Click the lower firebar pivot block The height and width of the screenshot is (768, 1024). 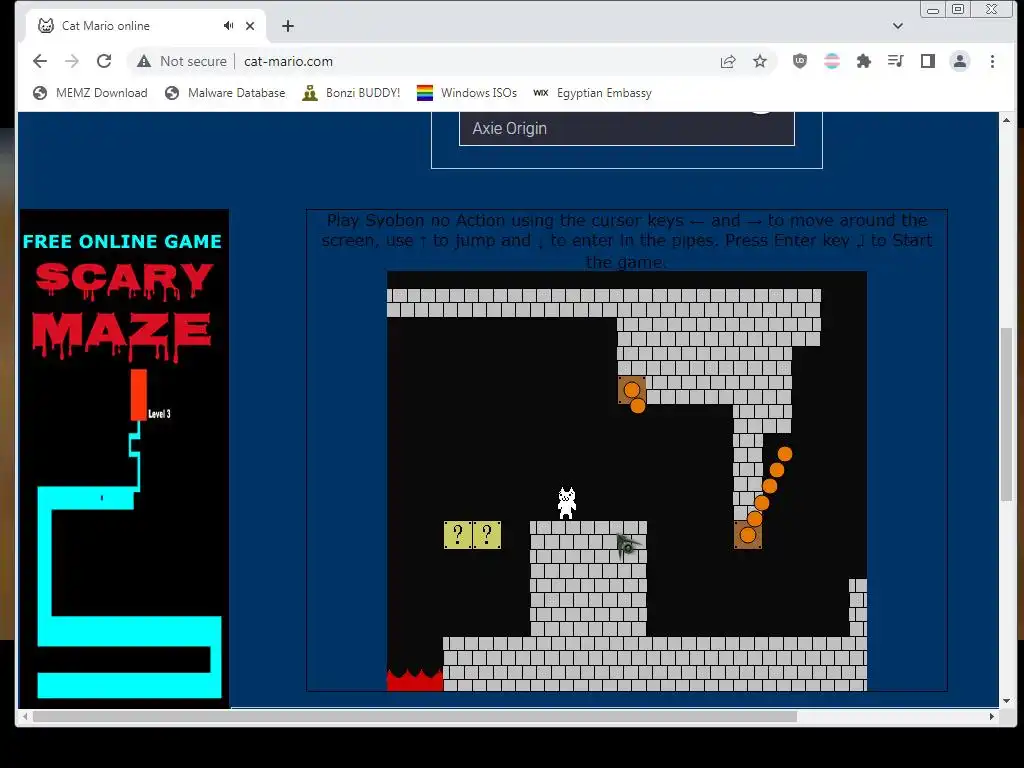[748, 535]
